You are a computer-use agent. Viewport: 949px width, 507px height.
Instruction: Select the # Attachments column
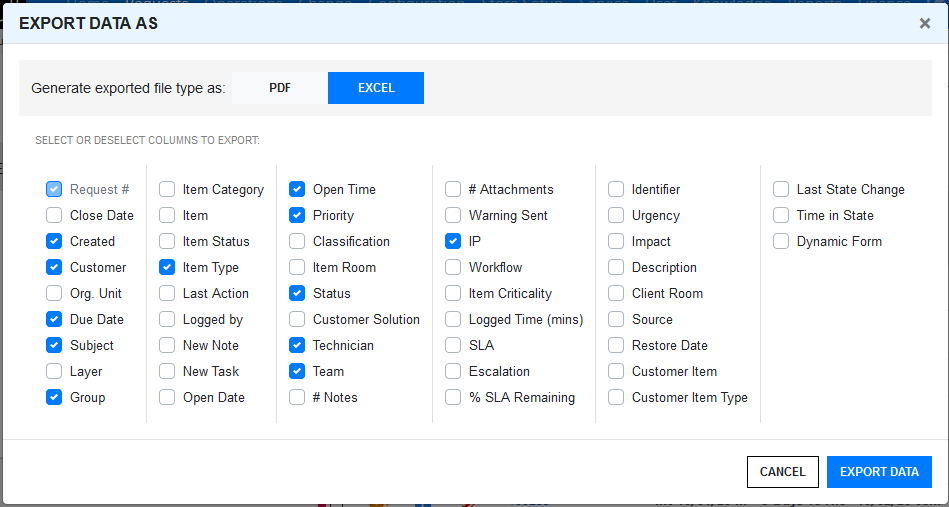point(453,189)
